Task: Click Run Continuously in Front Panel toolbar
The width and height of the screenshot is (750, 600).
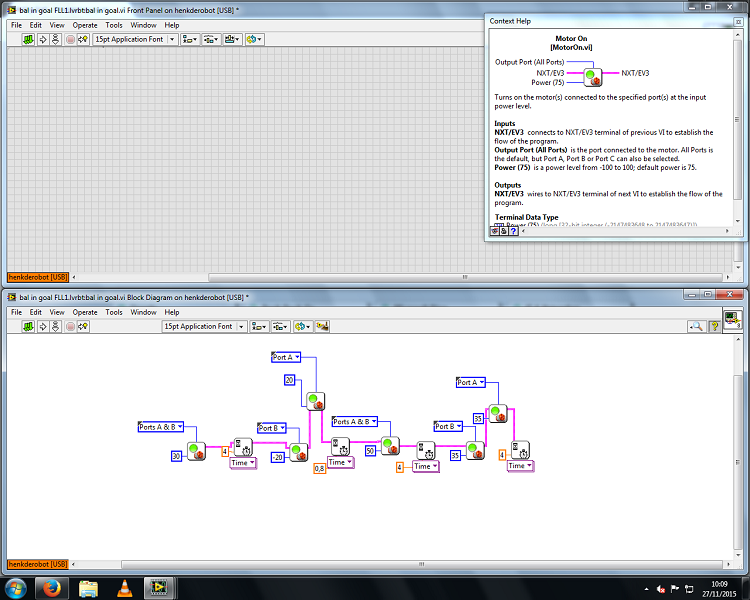Action: pyautogui.click(x=55, y=39)
